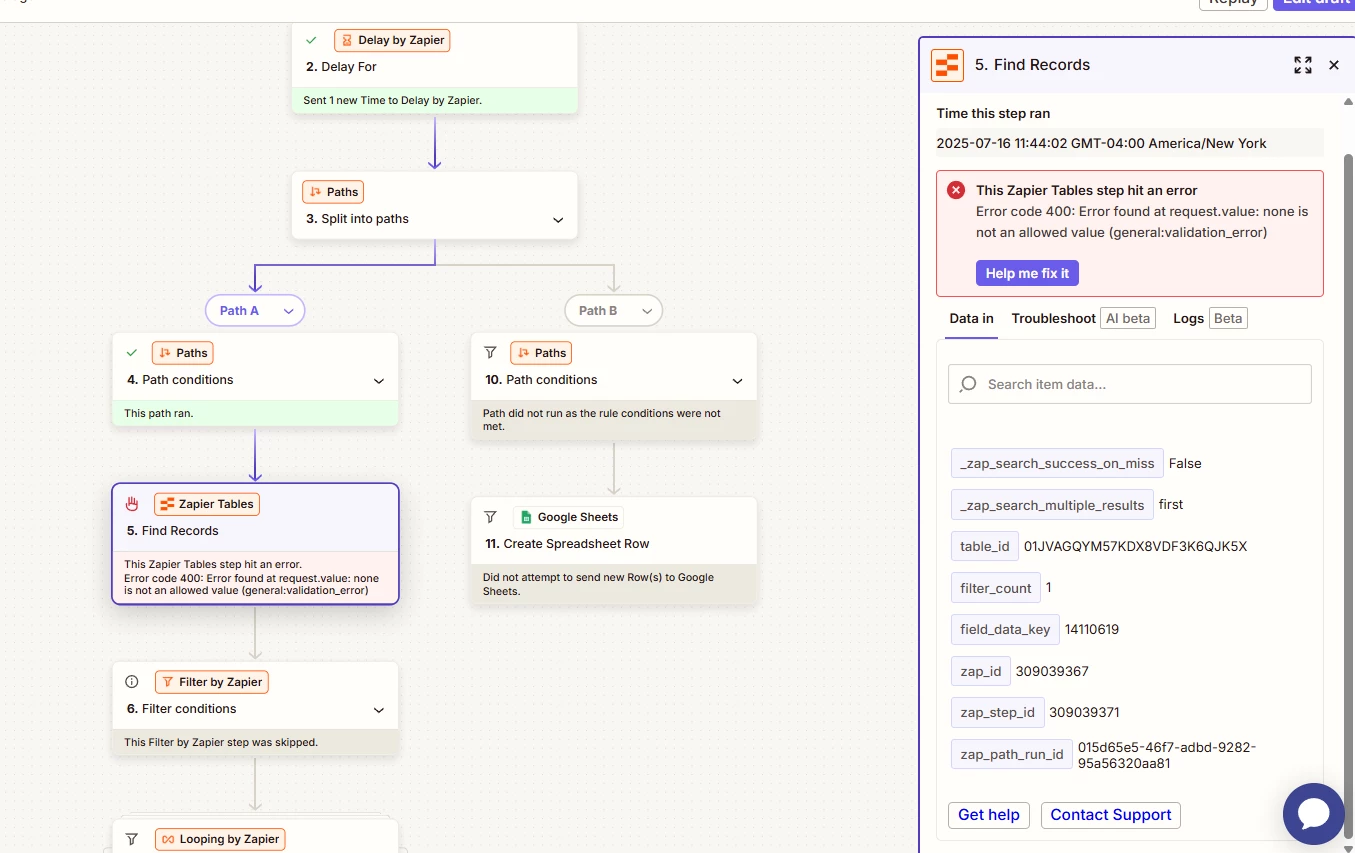The height and width of the screenshot is (853, 1355).
Task: Click the 11. Create Spreadsheet Row title
Action: pyautogui.click(x=567, y=544)
